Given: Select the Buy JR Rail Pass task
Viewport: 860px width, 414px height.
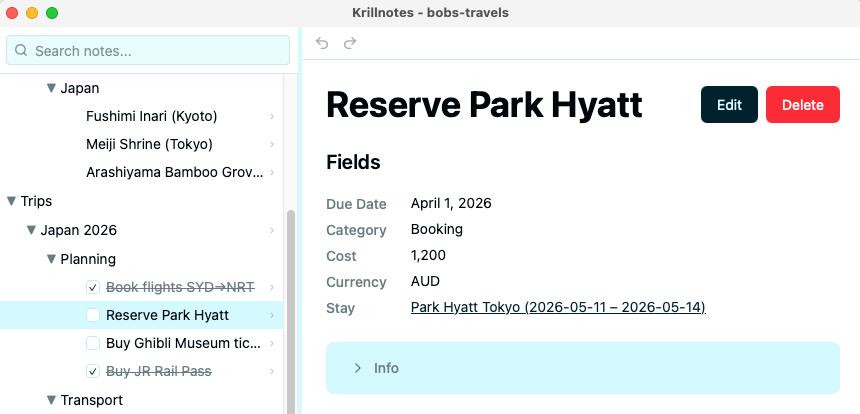Looking at the screenshot, I should [159, 371].
